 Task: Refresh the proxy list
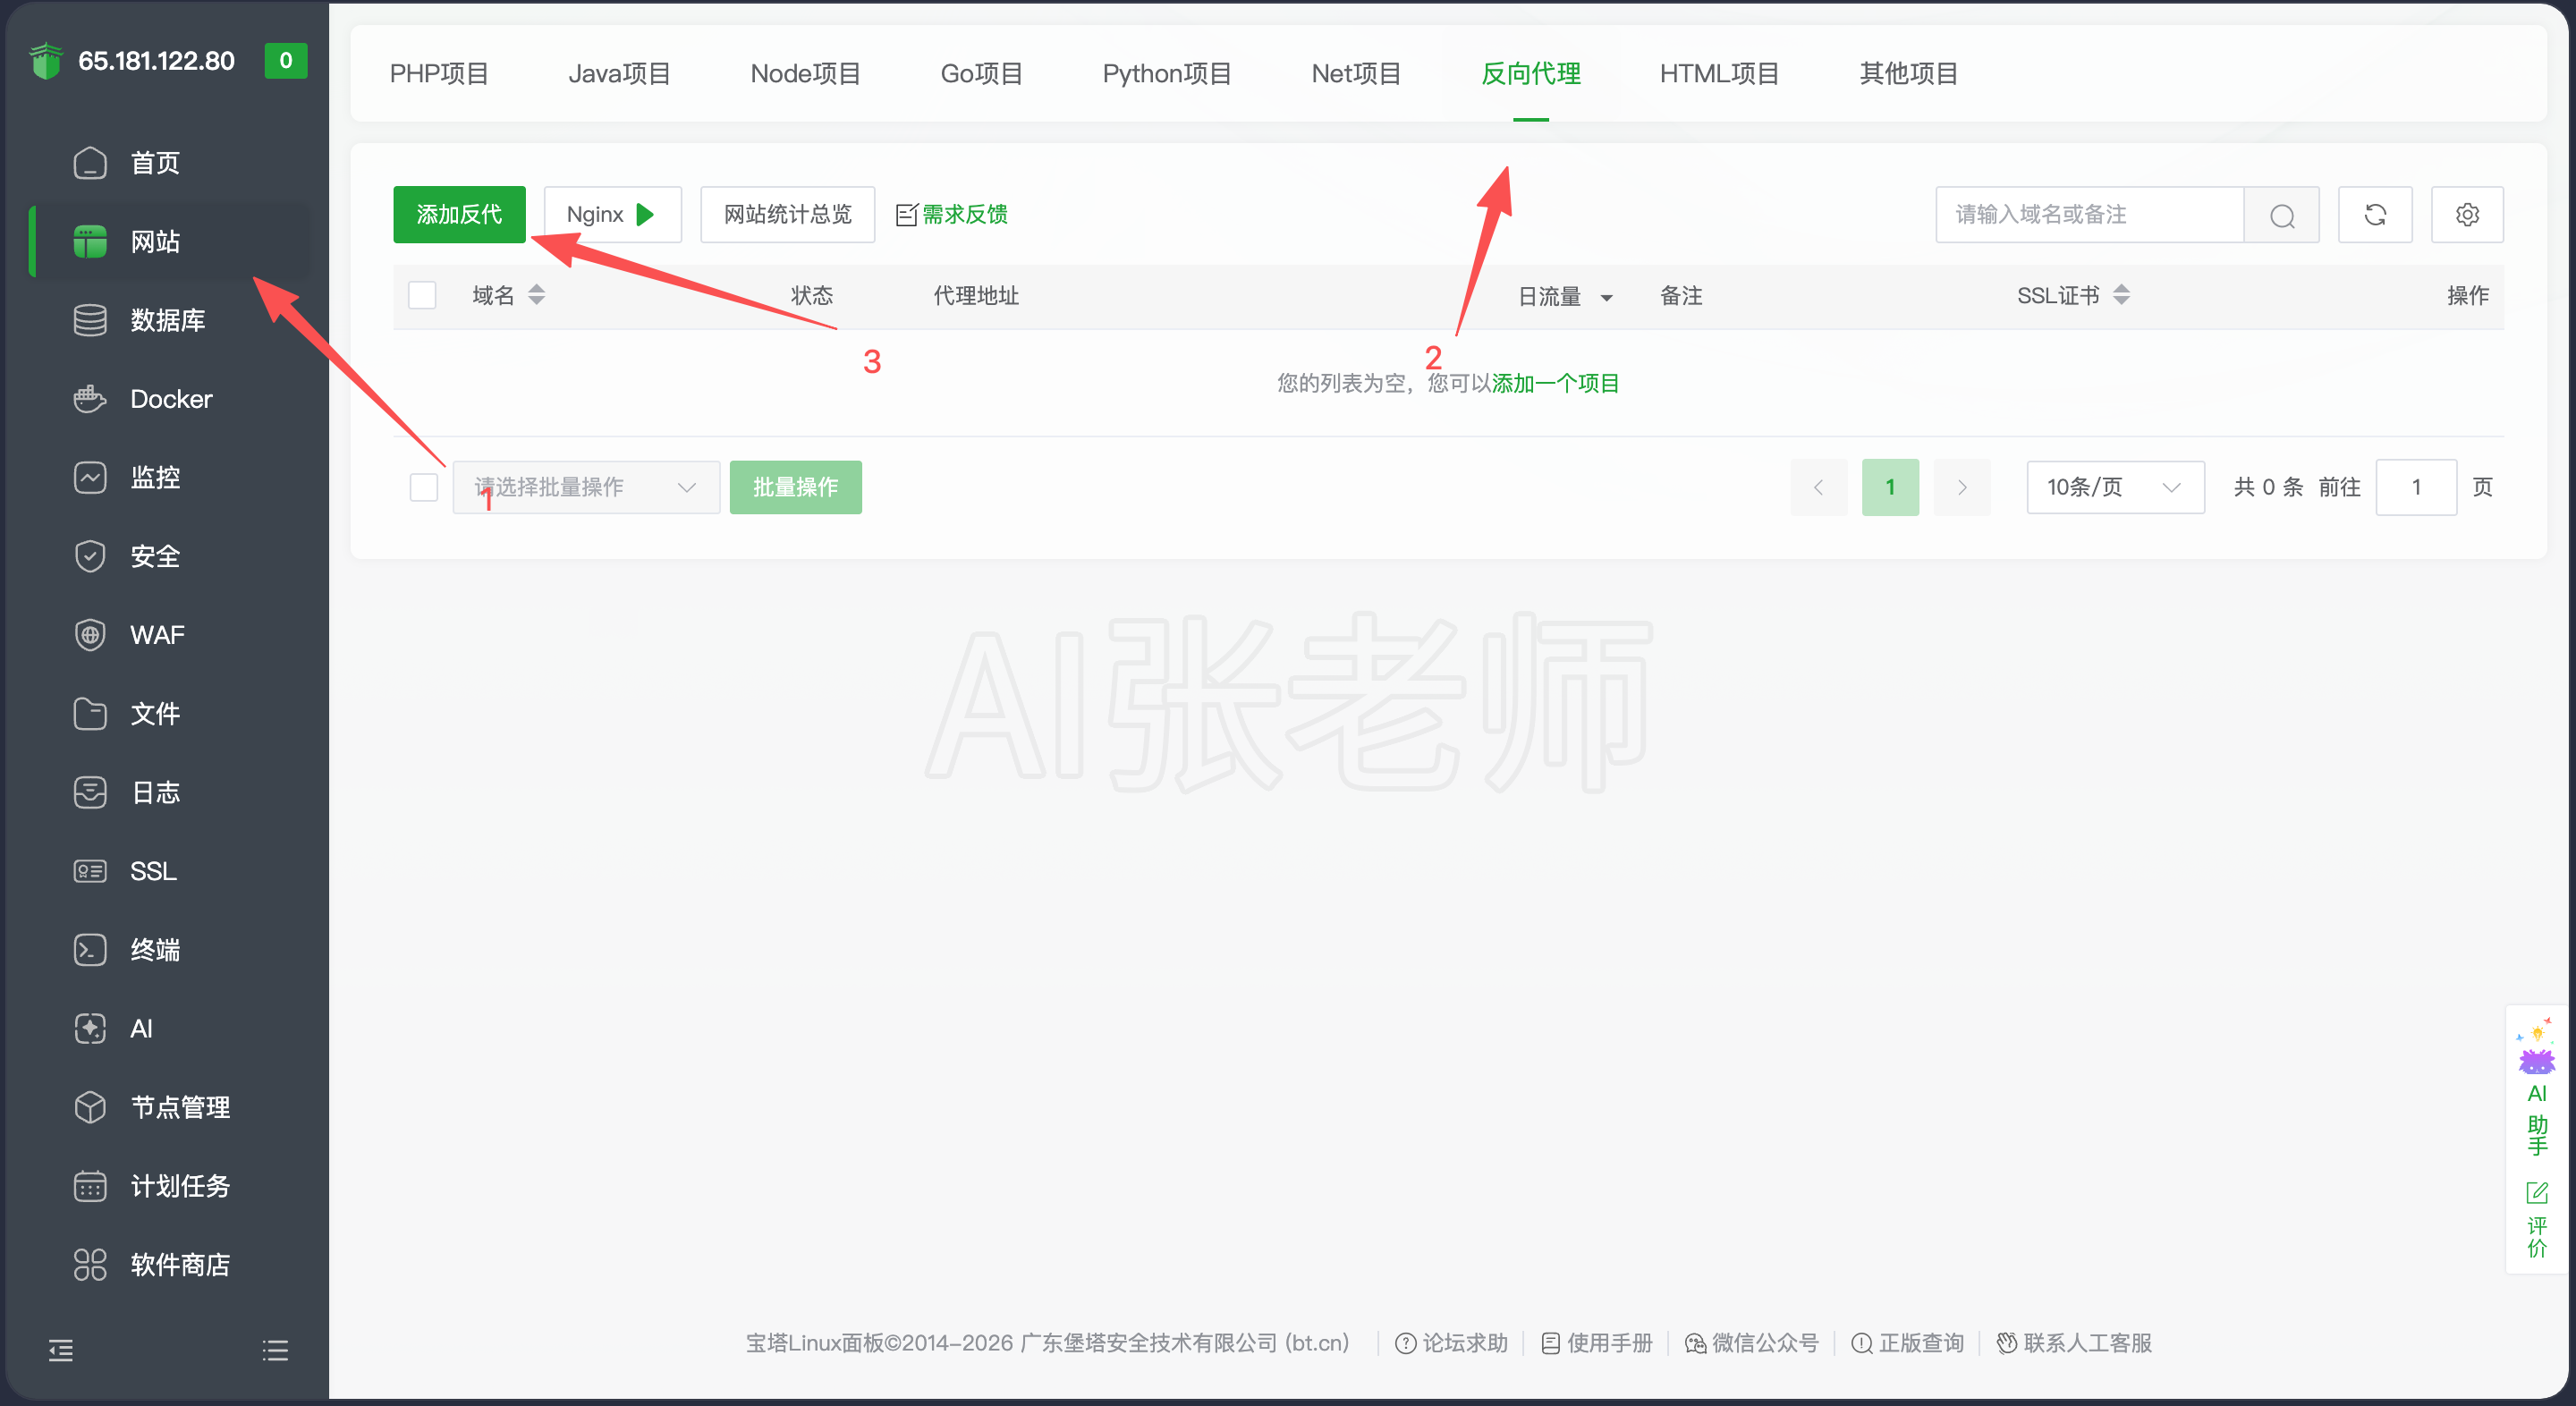click(x=2375, y=215)
